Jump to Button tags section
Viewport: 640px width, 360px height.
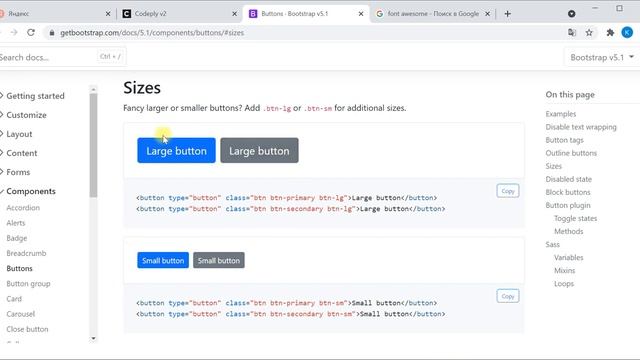pyautogui.click(x=564, y=140)
